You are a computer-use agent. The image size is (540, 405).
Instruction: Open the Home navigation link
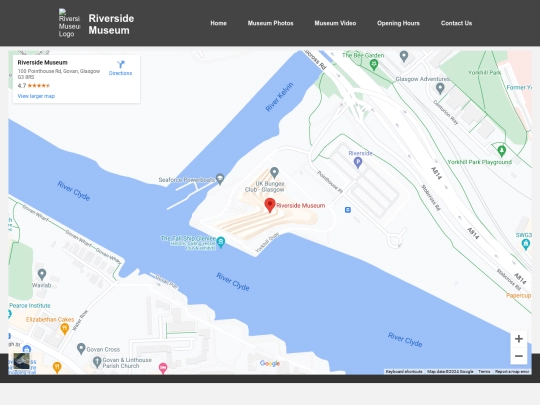[218, 23]
